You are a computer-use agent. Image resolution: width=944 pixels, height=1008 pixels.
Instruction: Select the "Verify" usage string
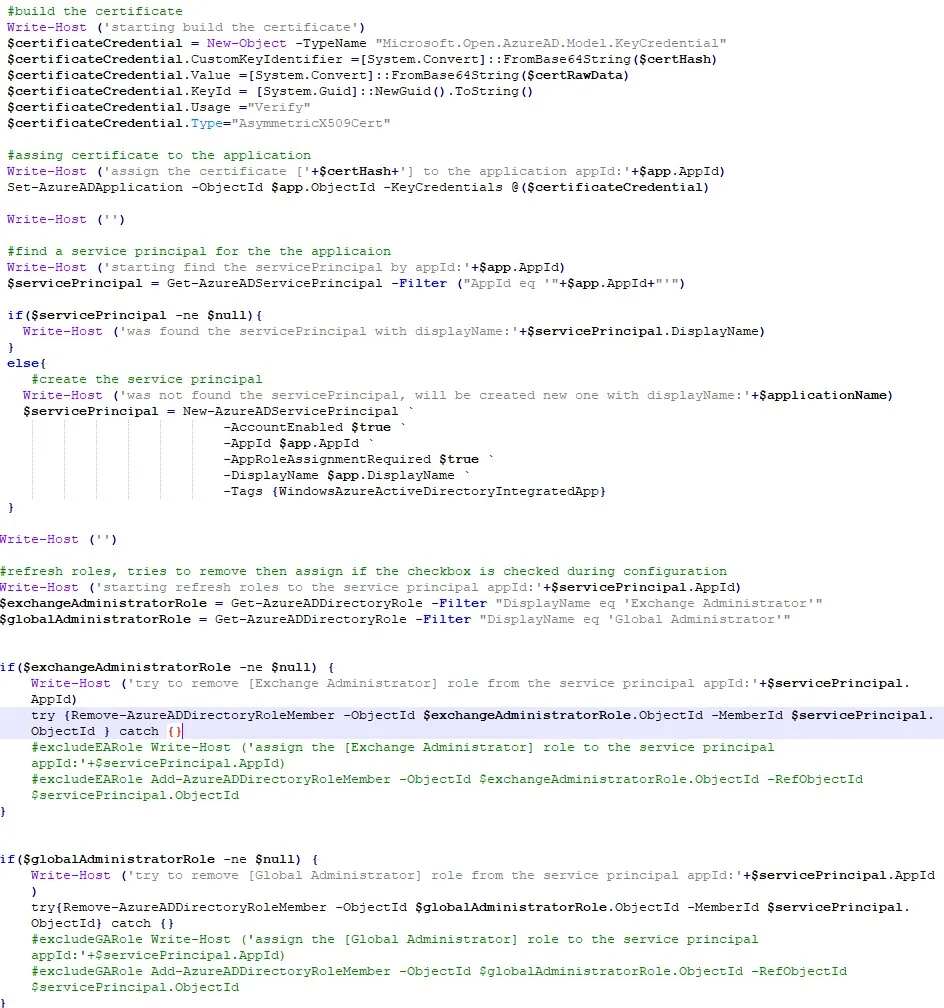pos(278,107)
